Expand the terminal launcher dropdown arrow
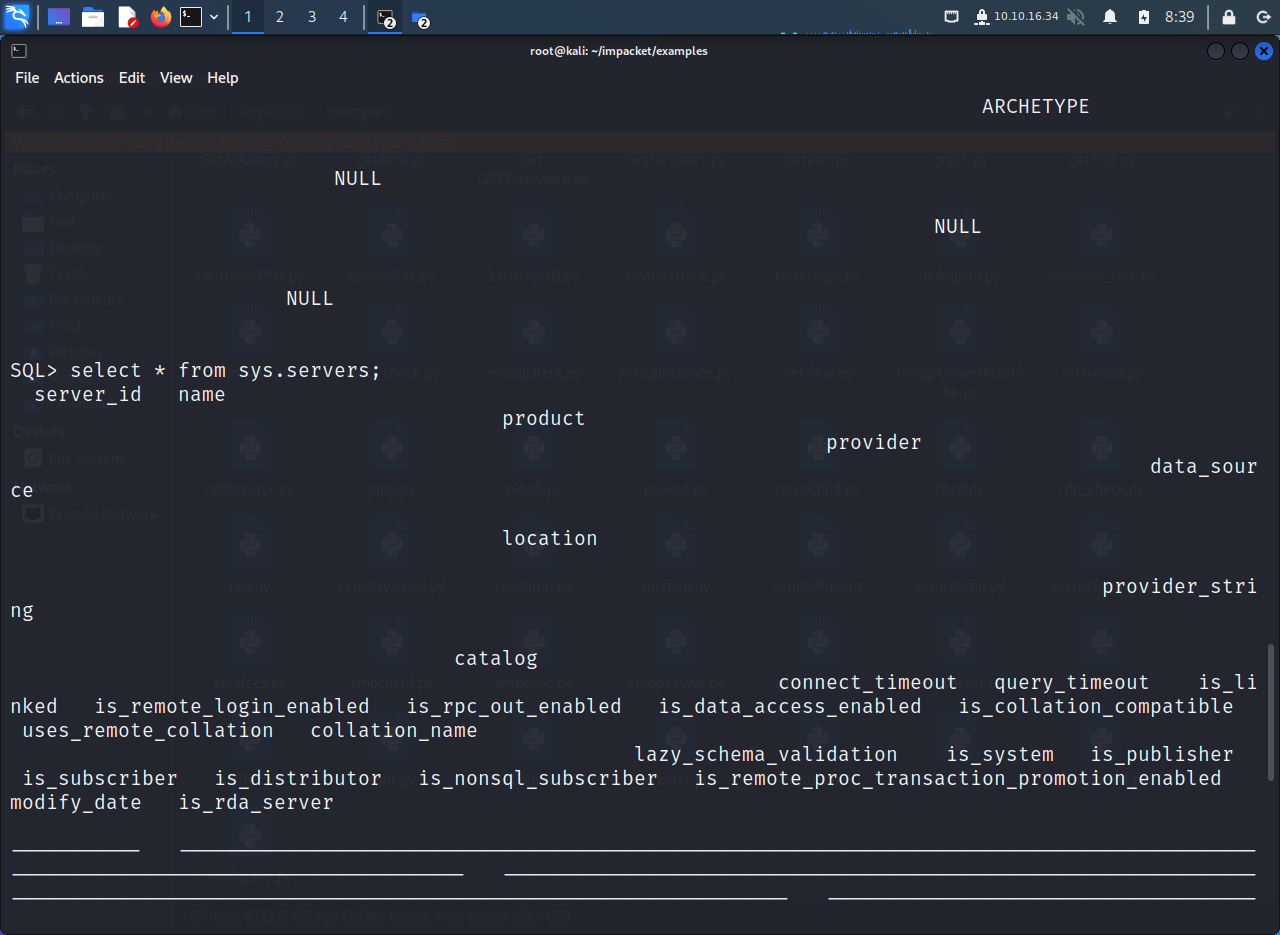Viewport: 1280px width, 935px height. point(214,17)
